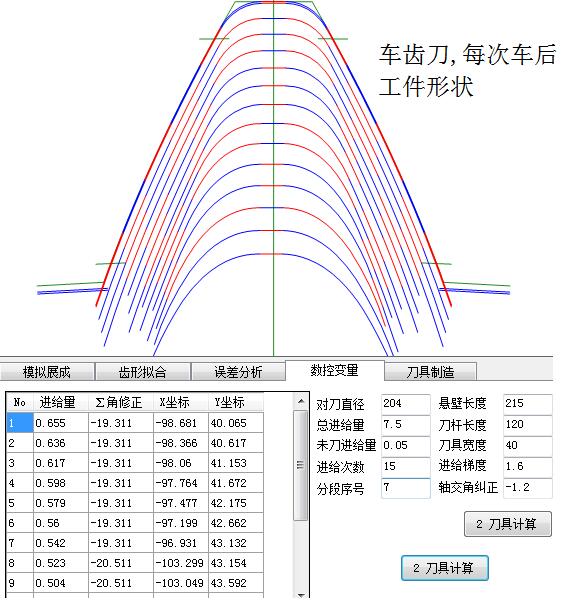Click the table scrollbar up arrow
Viewport: 579px width, 608px height.
tap(301, 402)
